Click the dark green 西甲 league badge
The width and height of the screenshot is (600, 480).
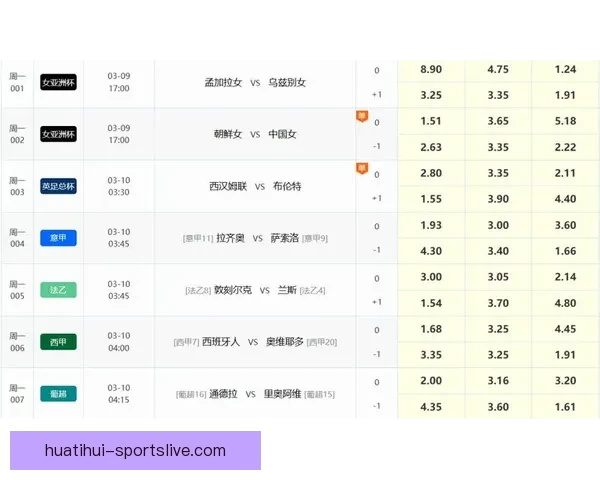coord(58,342)
